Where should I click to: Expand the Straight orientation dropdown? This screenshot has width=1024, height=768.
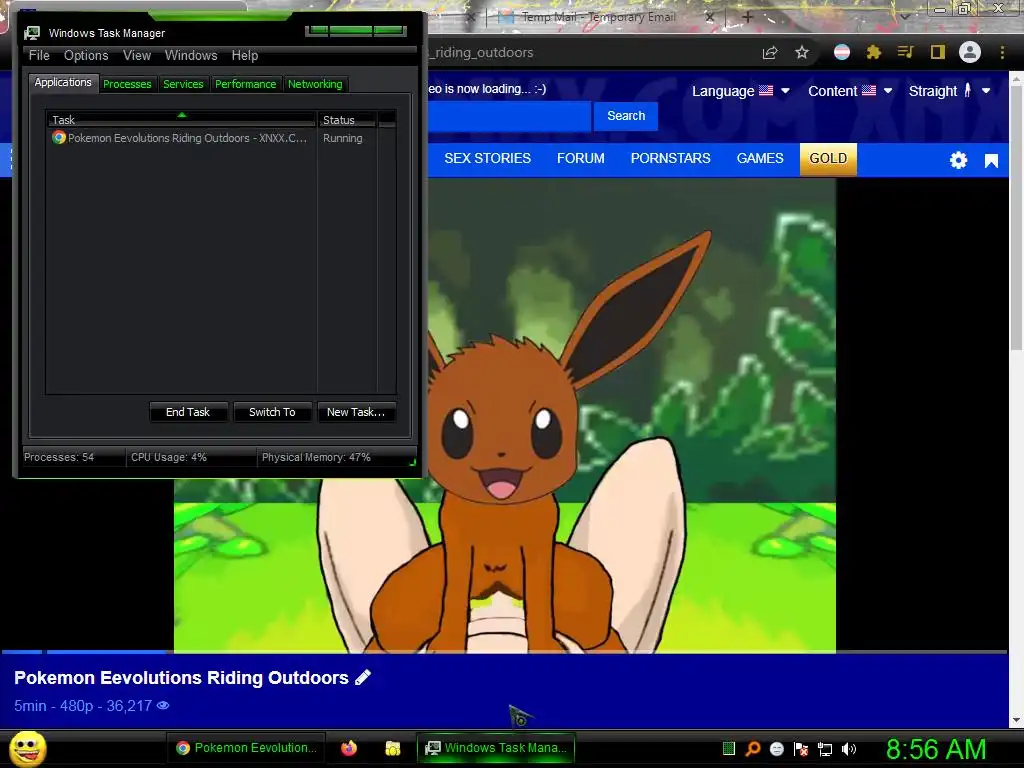(950, 91)
